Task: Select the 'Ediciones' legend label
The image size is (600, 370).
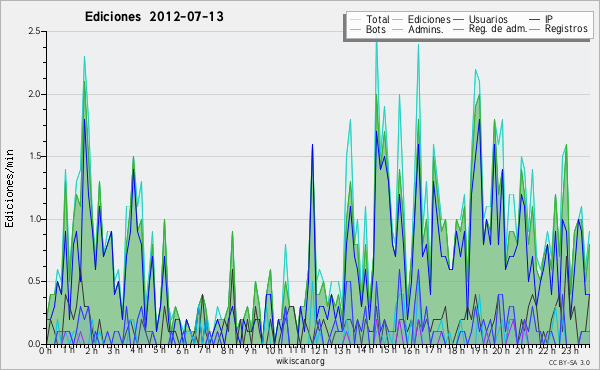Action: 429,20
